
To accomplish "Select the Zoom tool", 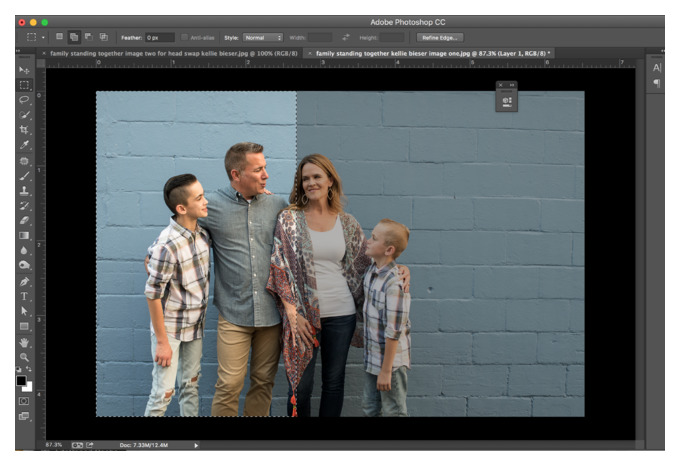I will click(x=24, y=357).
